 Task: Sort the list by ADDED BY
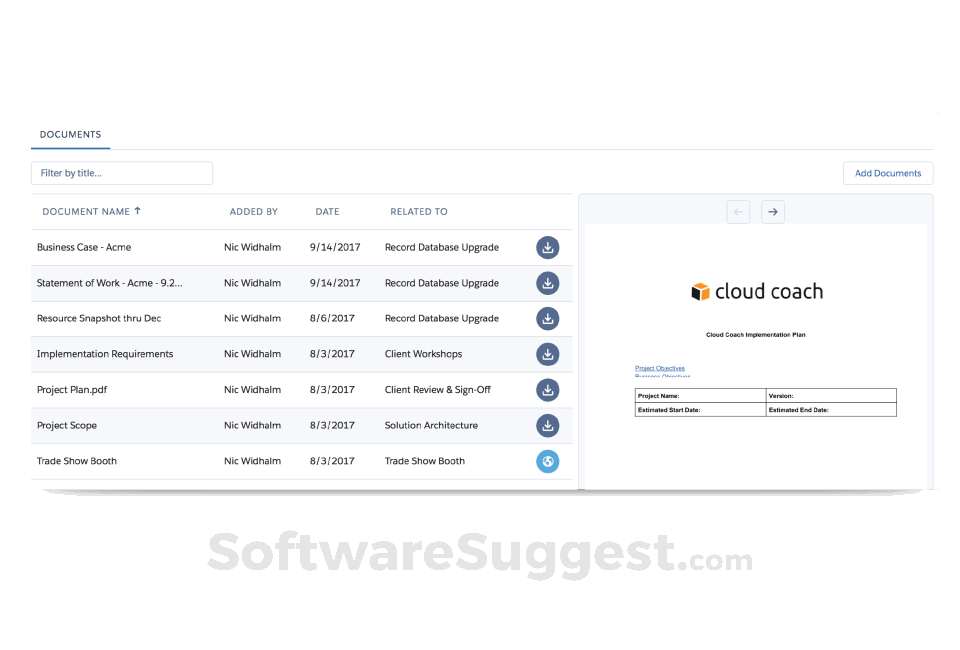[x=253, y=211]
